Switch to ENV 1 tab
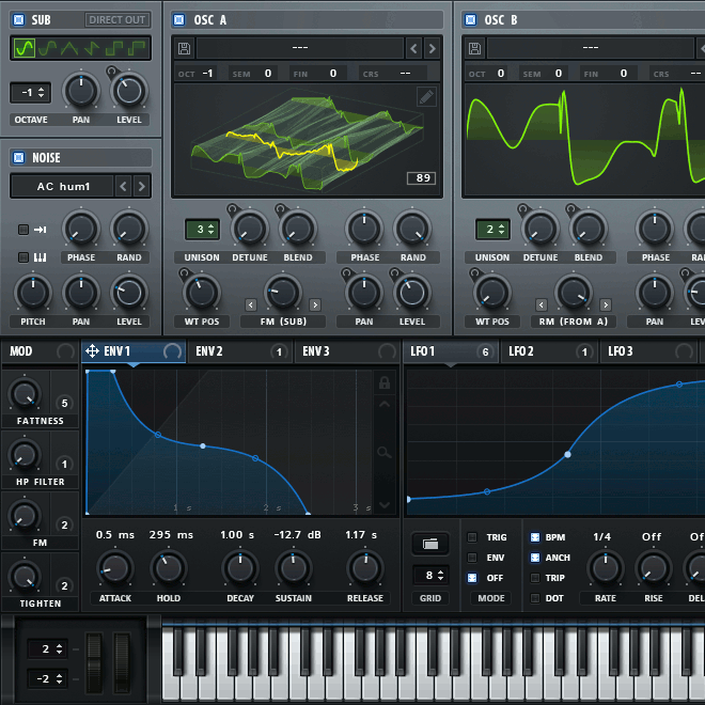705x705 pixels. [x=134, y=351]
